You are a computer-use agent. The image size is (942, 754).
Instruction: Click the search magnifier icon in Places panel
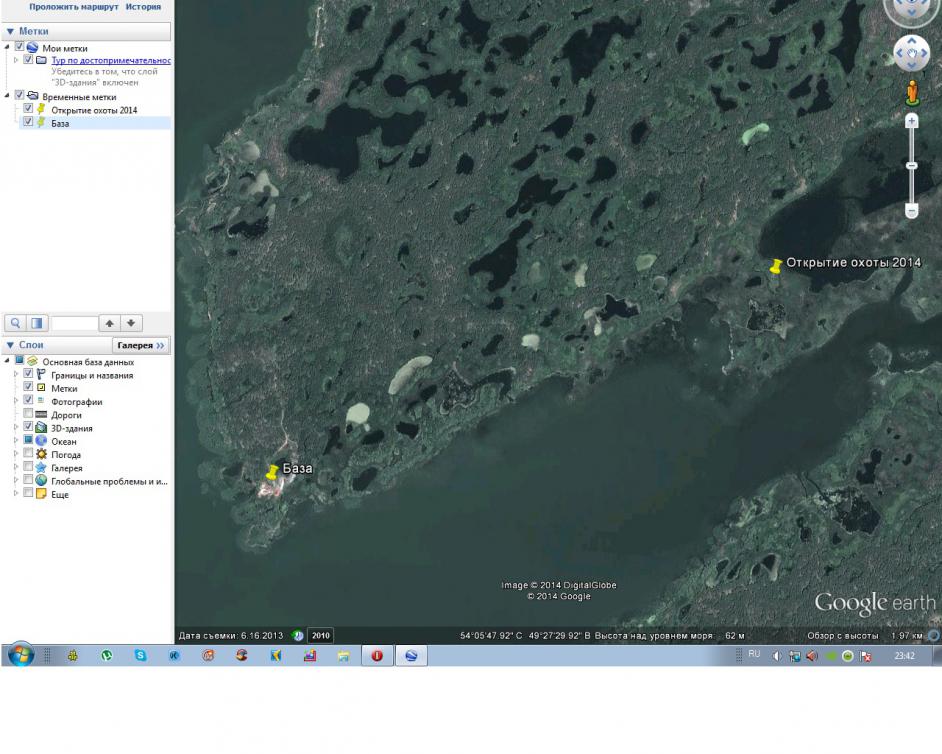click(x=15, y=323)
